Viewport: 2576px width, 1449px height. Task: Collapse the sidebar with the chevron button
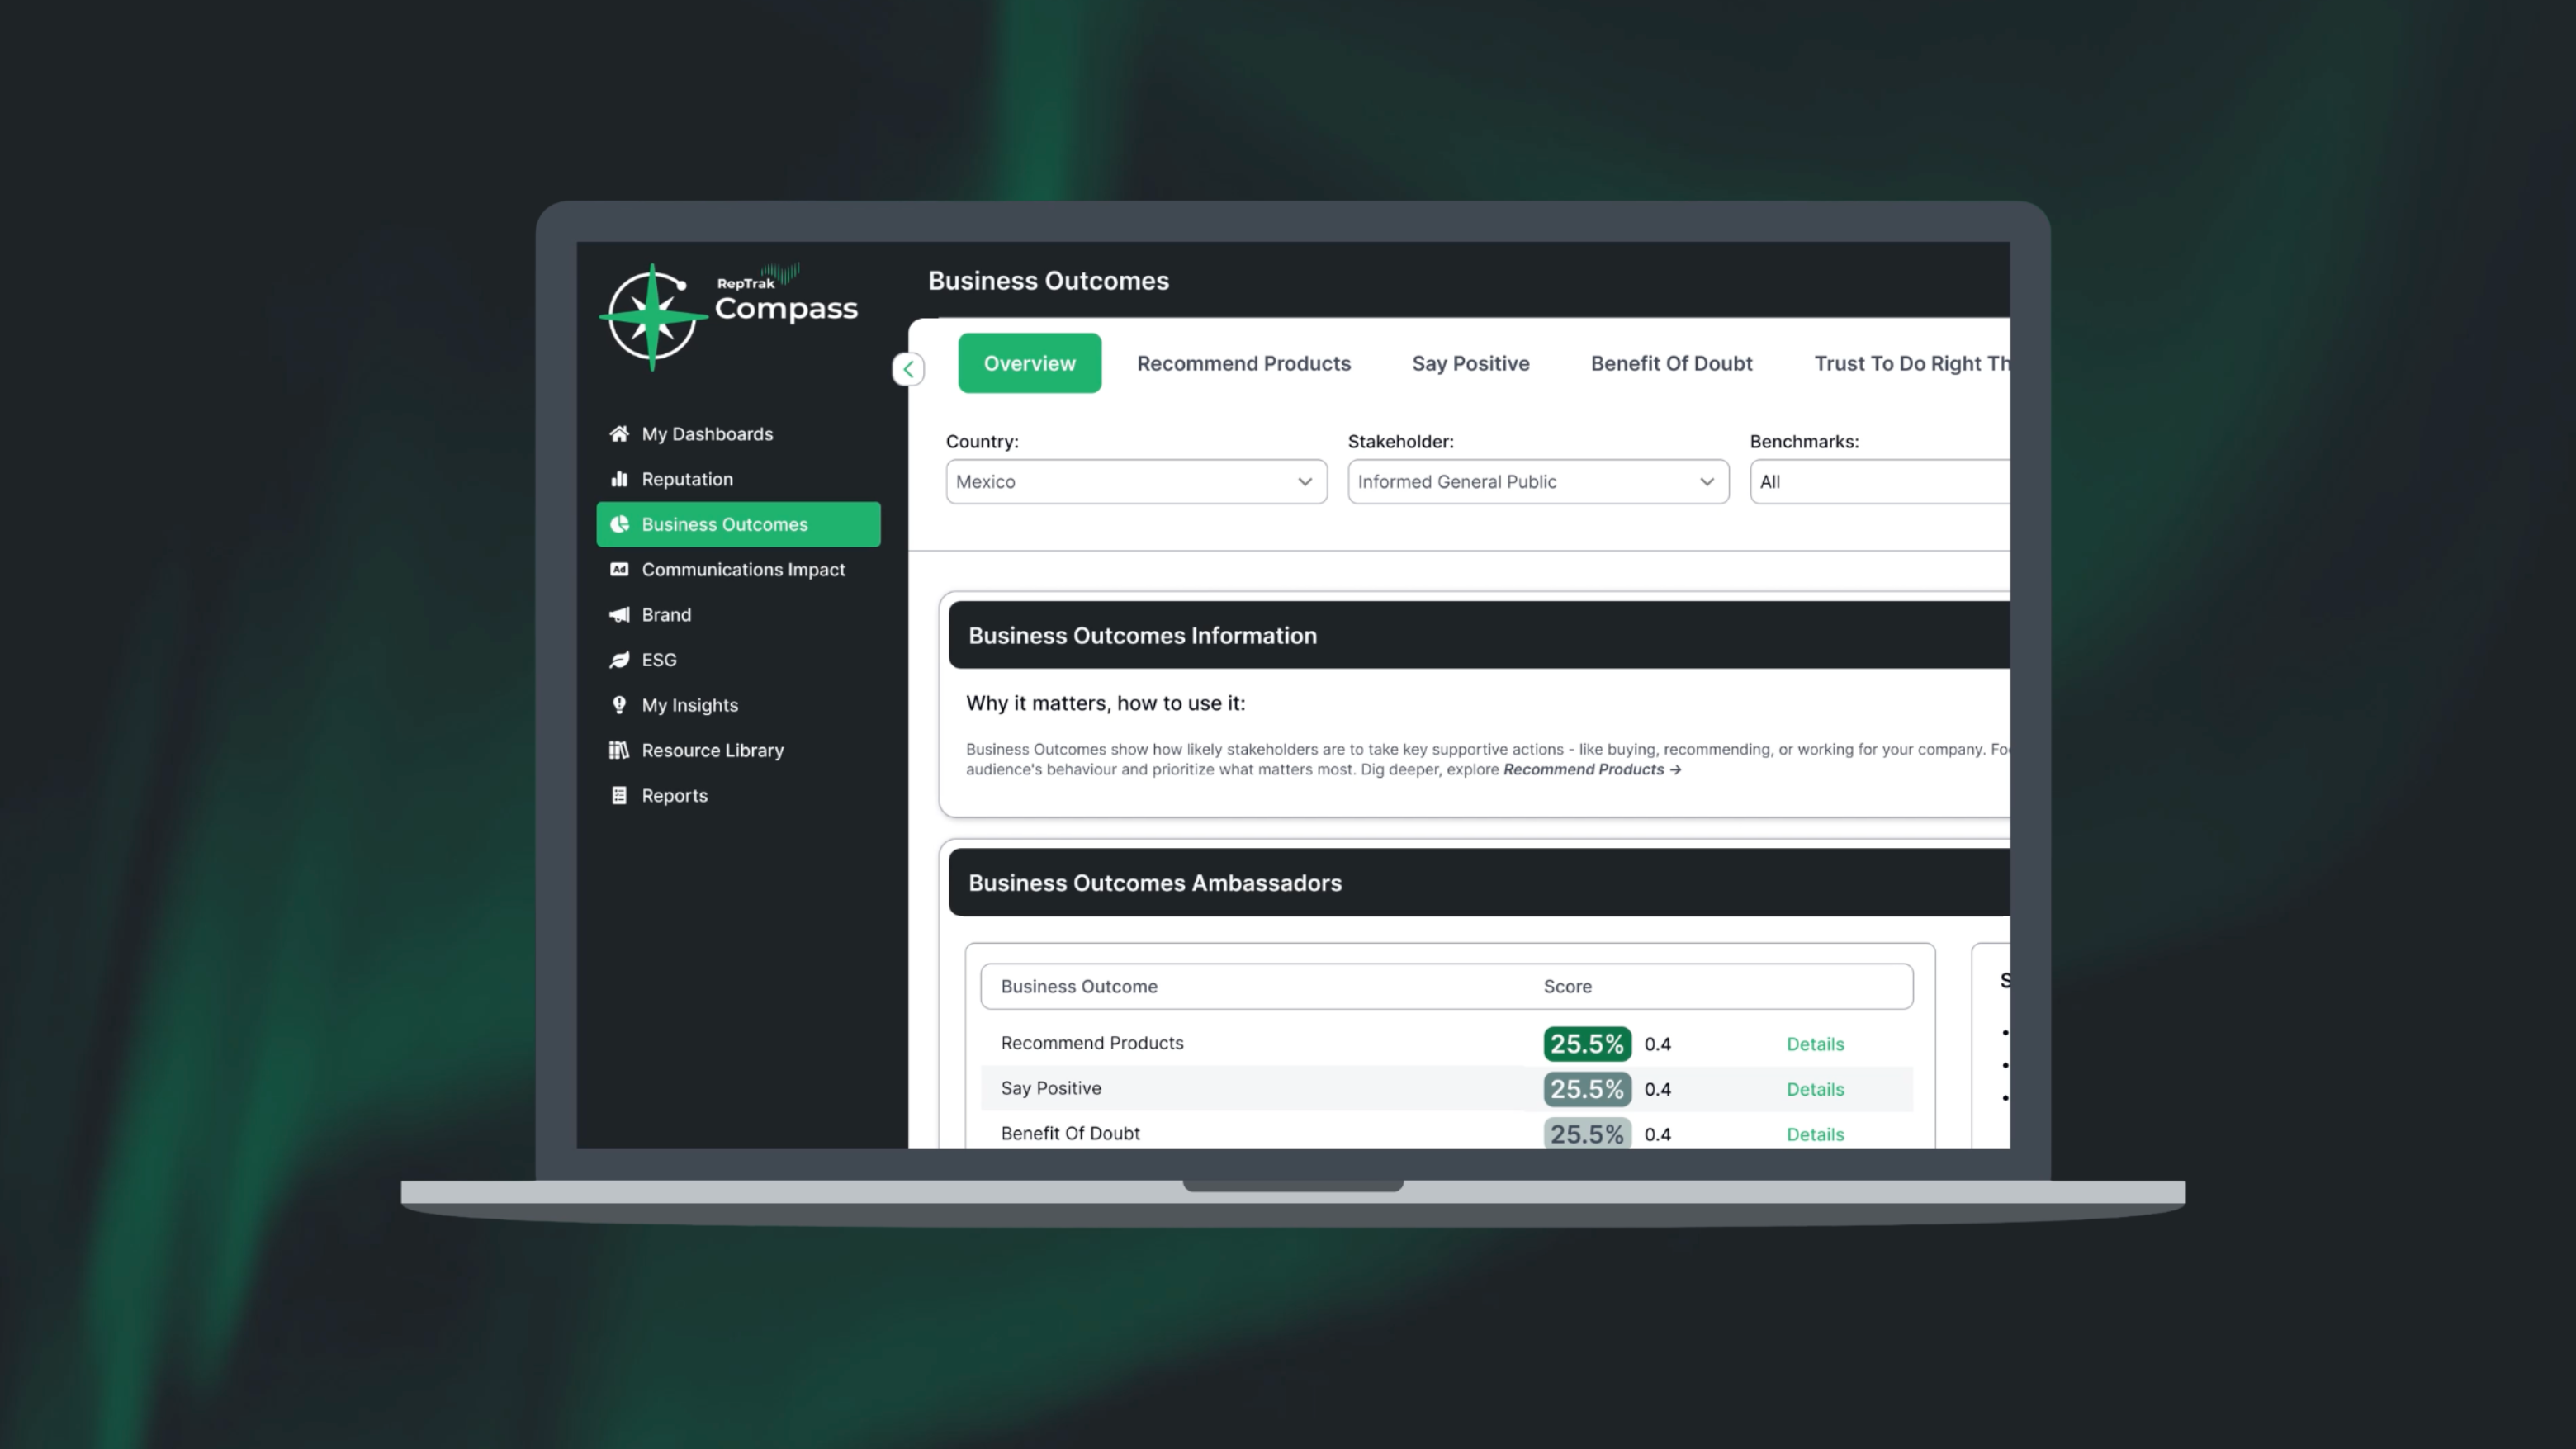coord(908,369)
